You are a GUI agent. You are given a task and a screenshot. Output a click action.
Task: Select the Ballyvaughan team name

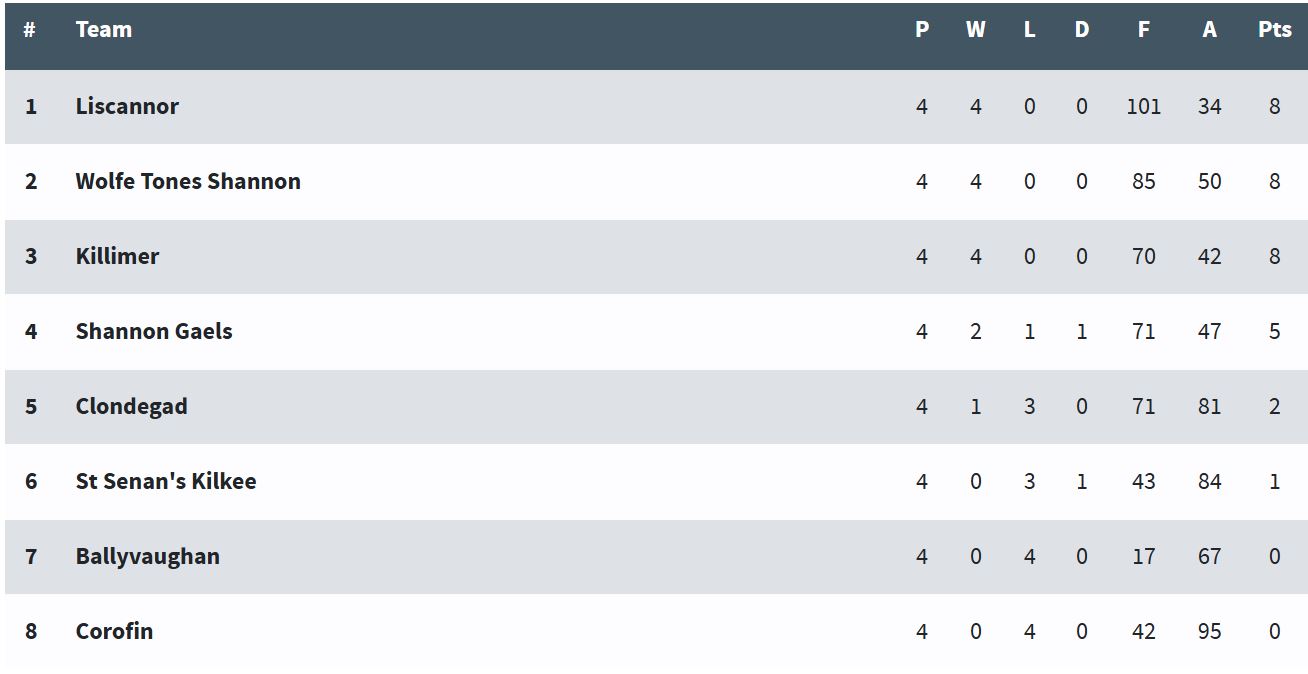pos(148,556)
